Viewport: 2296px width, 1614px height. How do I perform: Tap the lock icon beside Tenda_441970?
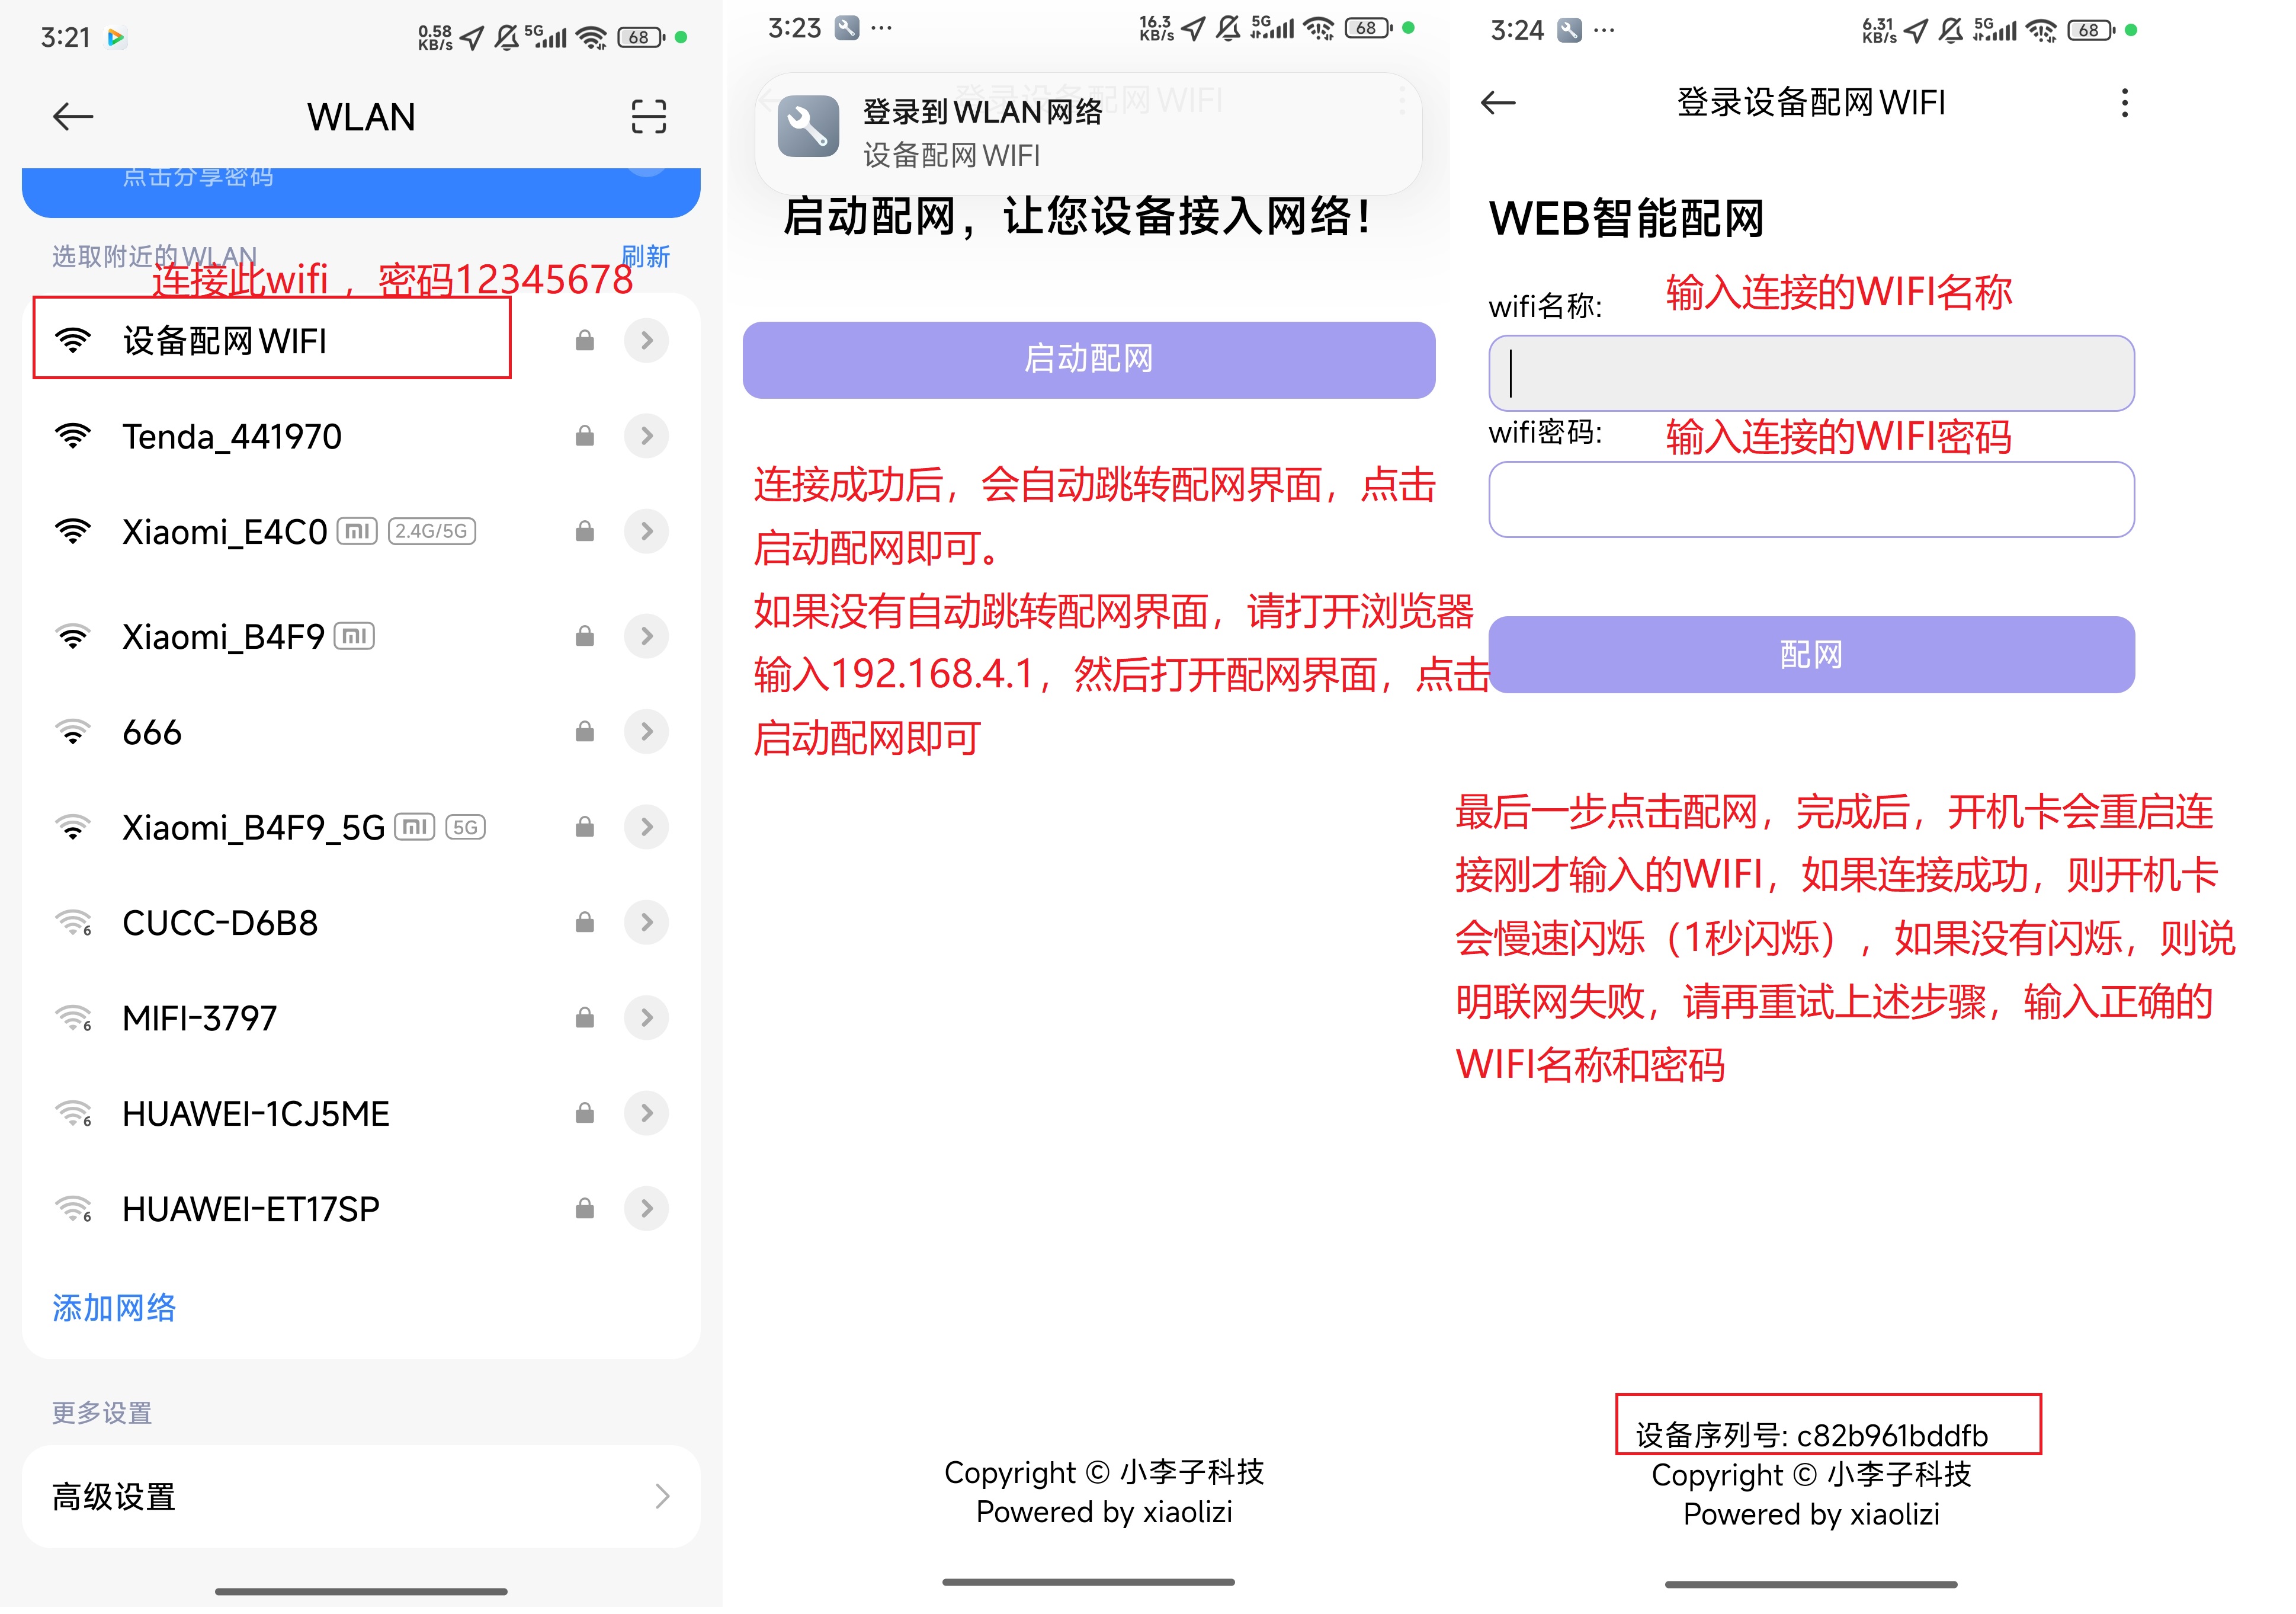pyautogui.click(x=585, y=436)
